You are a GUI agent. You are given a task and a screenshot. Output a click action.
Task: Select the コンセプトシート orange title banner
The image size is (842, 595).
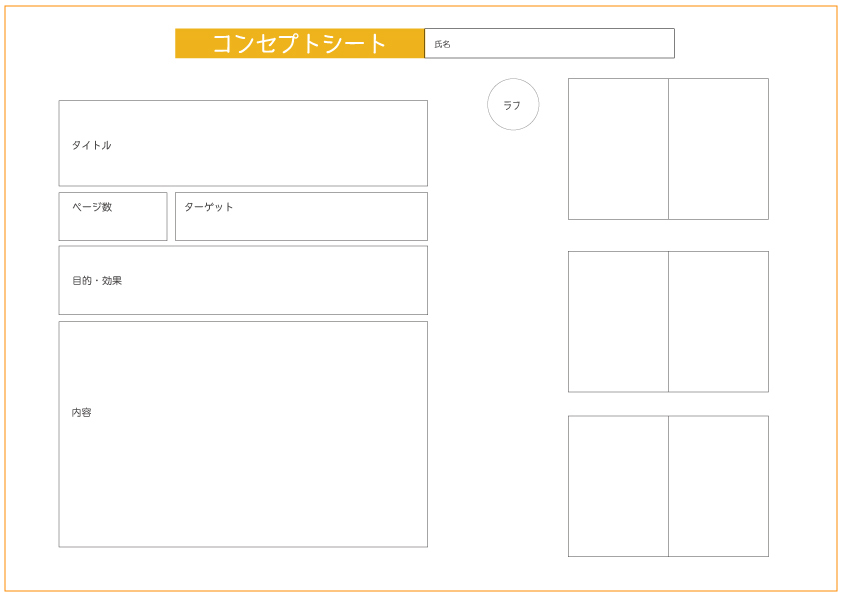pyautogui.click(x=300, y=43)
